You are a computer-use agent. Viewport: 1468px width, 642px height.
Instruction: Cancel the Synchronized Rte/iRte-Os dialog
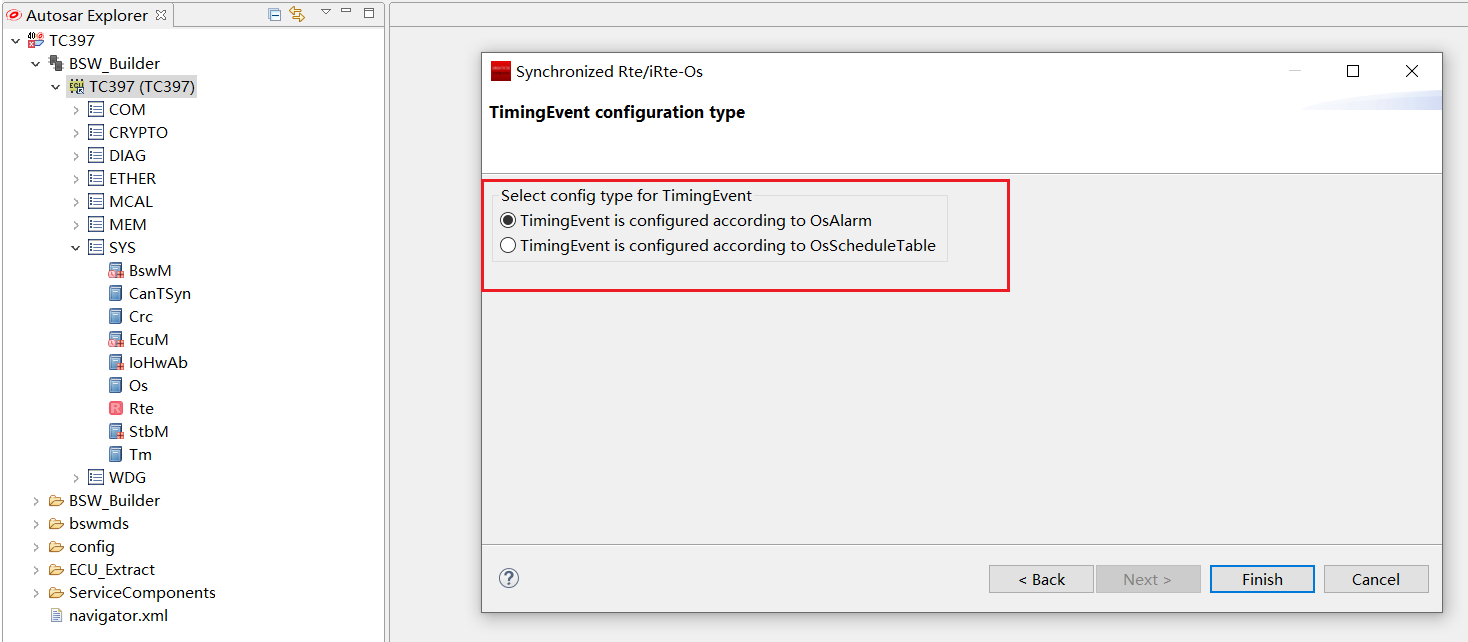[x=1375, y=579]
